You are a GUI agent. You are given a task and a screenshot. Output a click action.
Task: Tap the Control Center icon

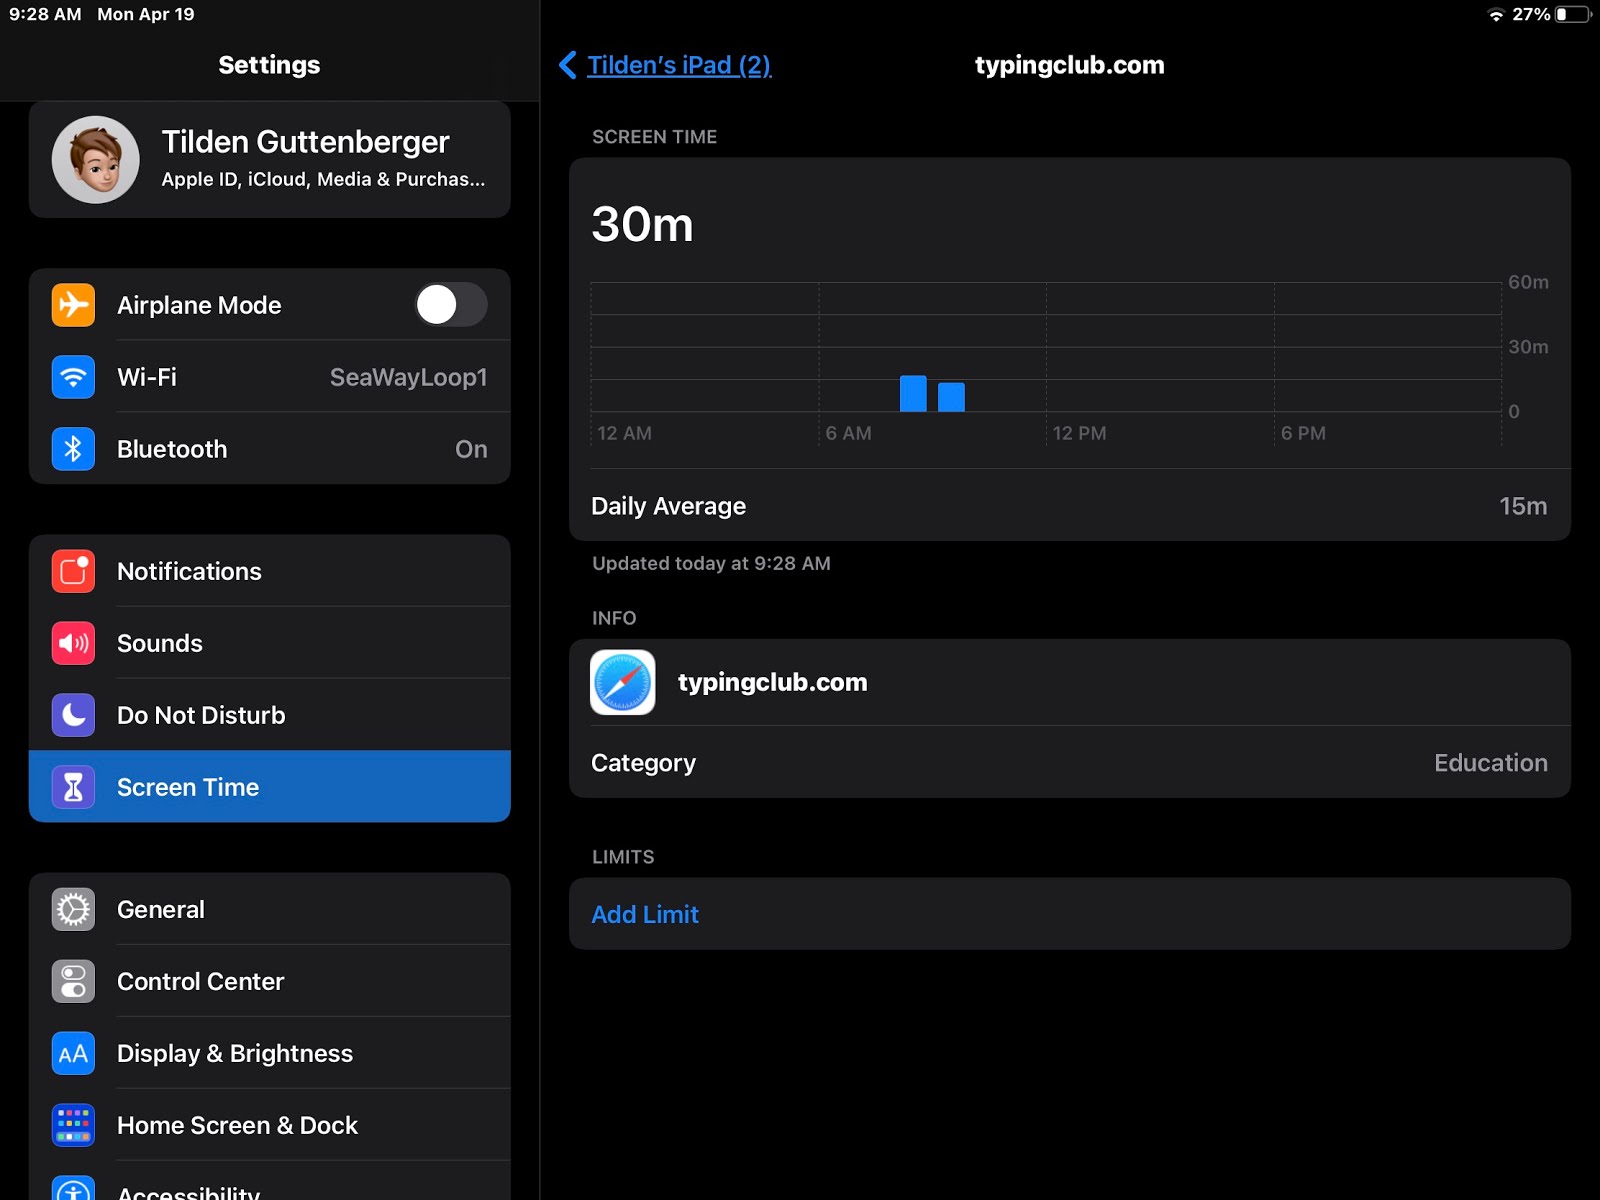pyautogui.click(x=73, y=981)
